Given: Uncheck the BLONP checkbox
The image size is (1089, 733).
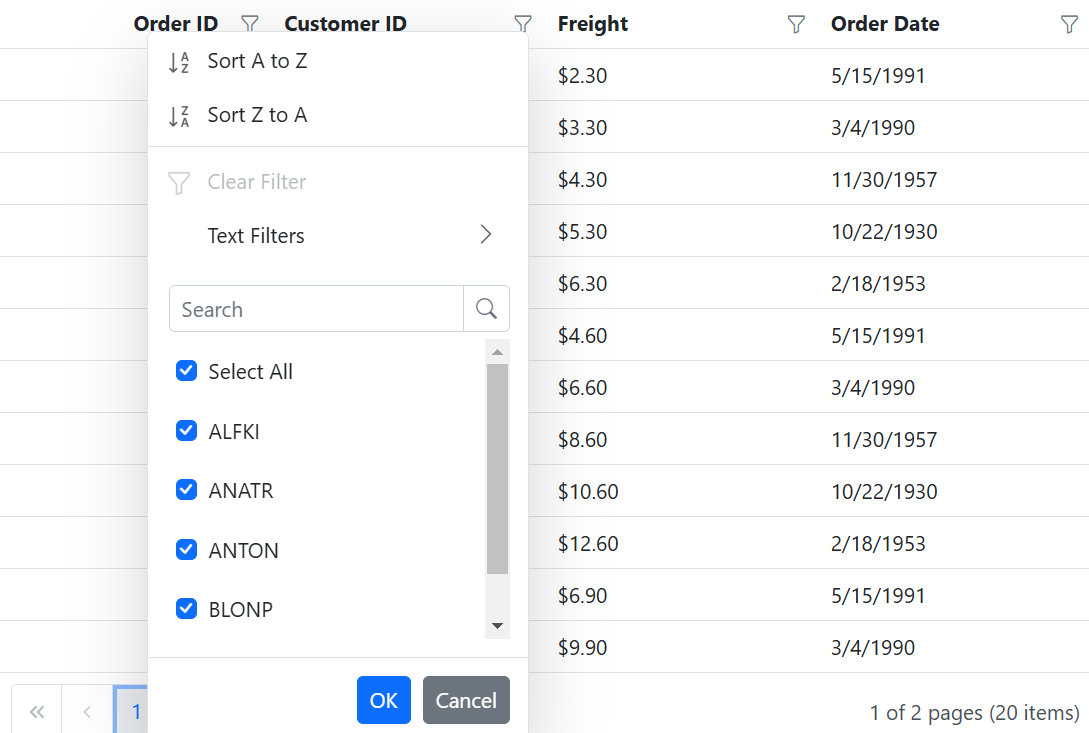Looking at the screenshot, I should pos(186,609).
